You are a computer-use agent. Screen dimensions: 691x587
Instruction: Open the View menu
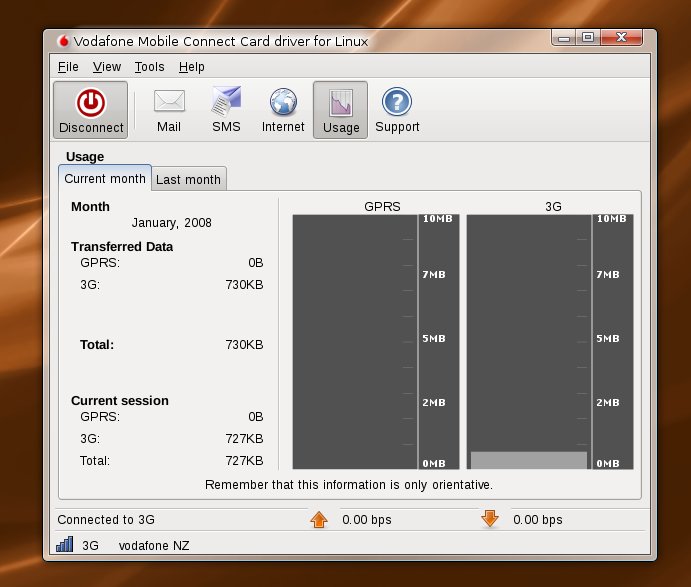pyautogui.click(x=107, y=67)
